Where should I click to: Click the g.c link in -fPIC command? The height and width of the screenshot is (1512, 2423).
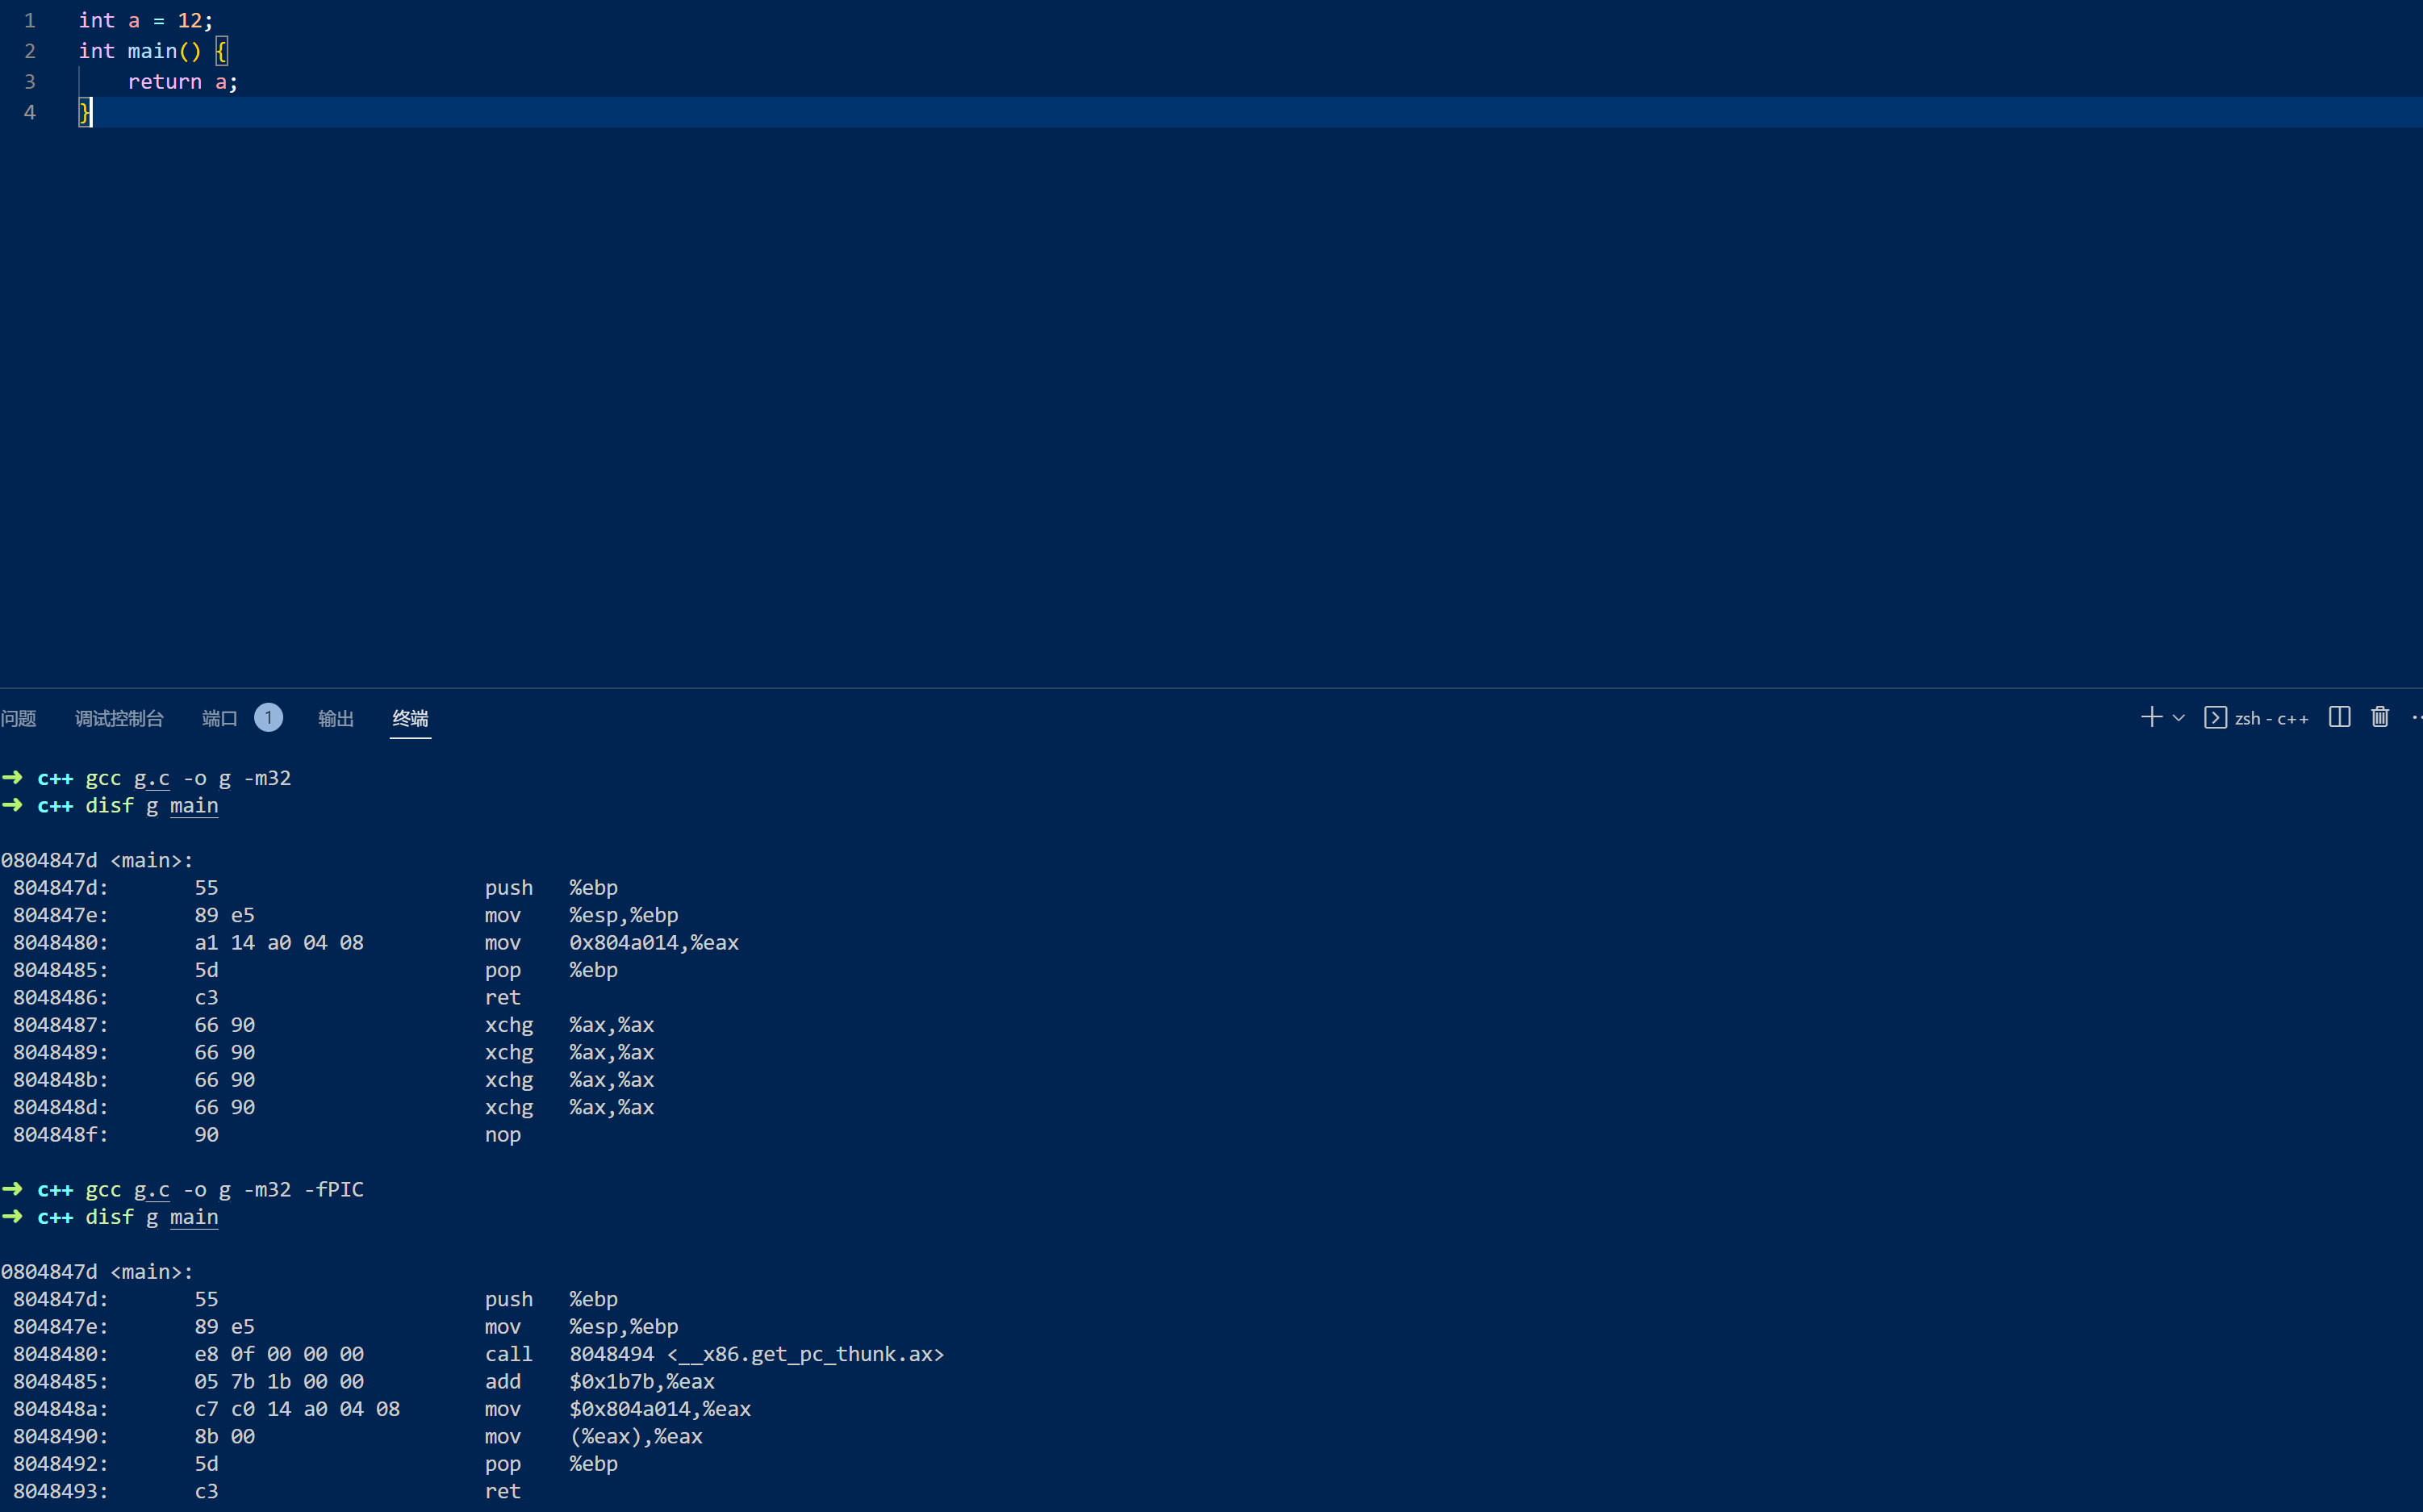coord(152,1189)
